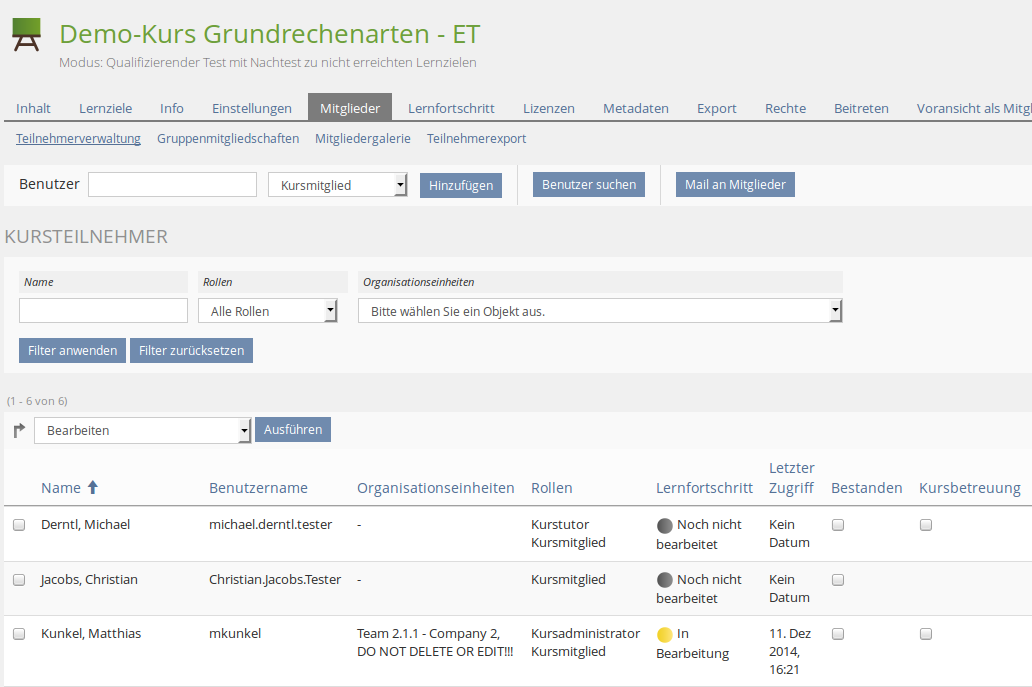Open the Einstellungen tab
Image resolution: width=1032 pixels, height=687 pixels.
click(252, 108)
